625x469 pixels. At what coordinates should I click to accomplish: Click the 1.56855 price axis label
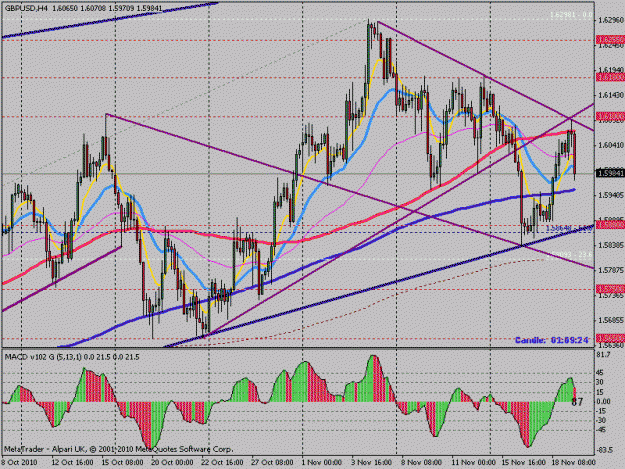(611, 320)
